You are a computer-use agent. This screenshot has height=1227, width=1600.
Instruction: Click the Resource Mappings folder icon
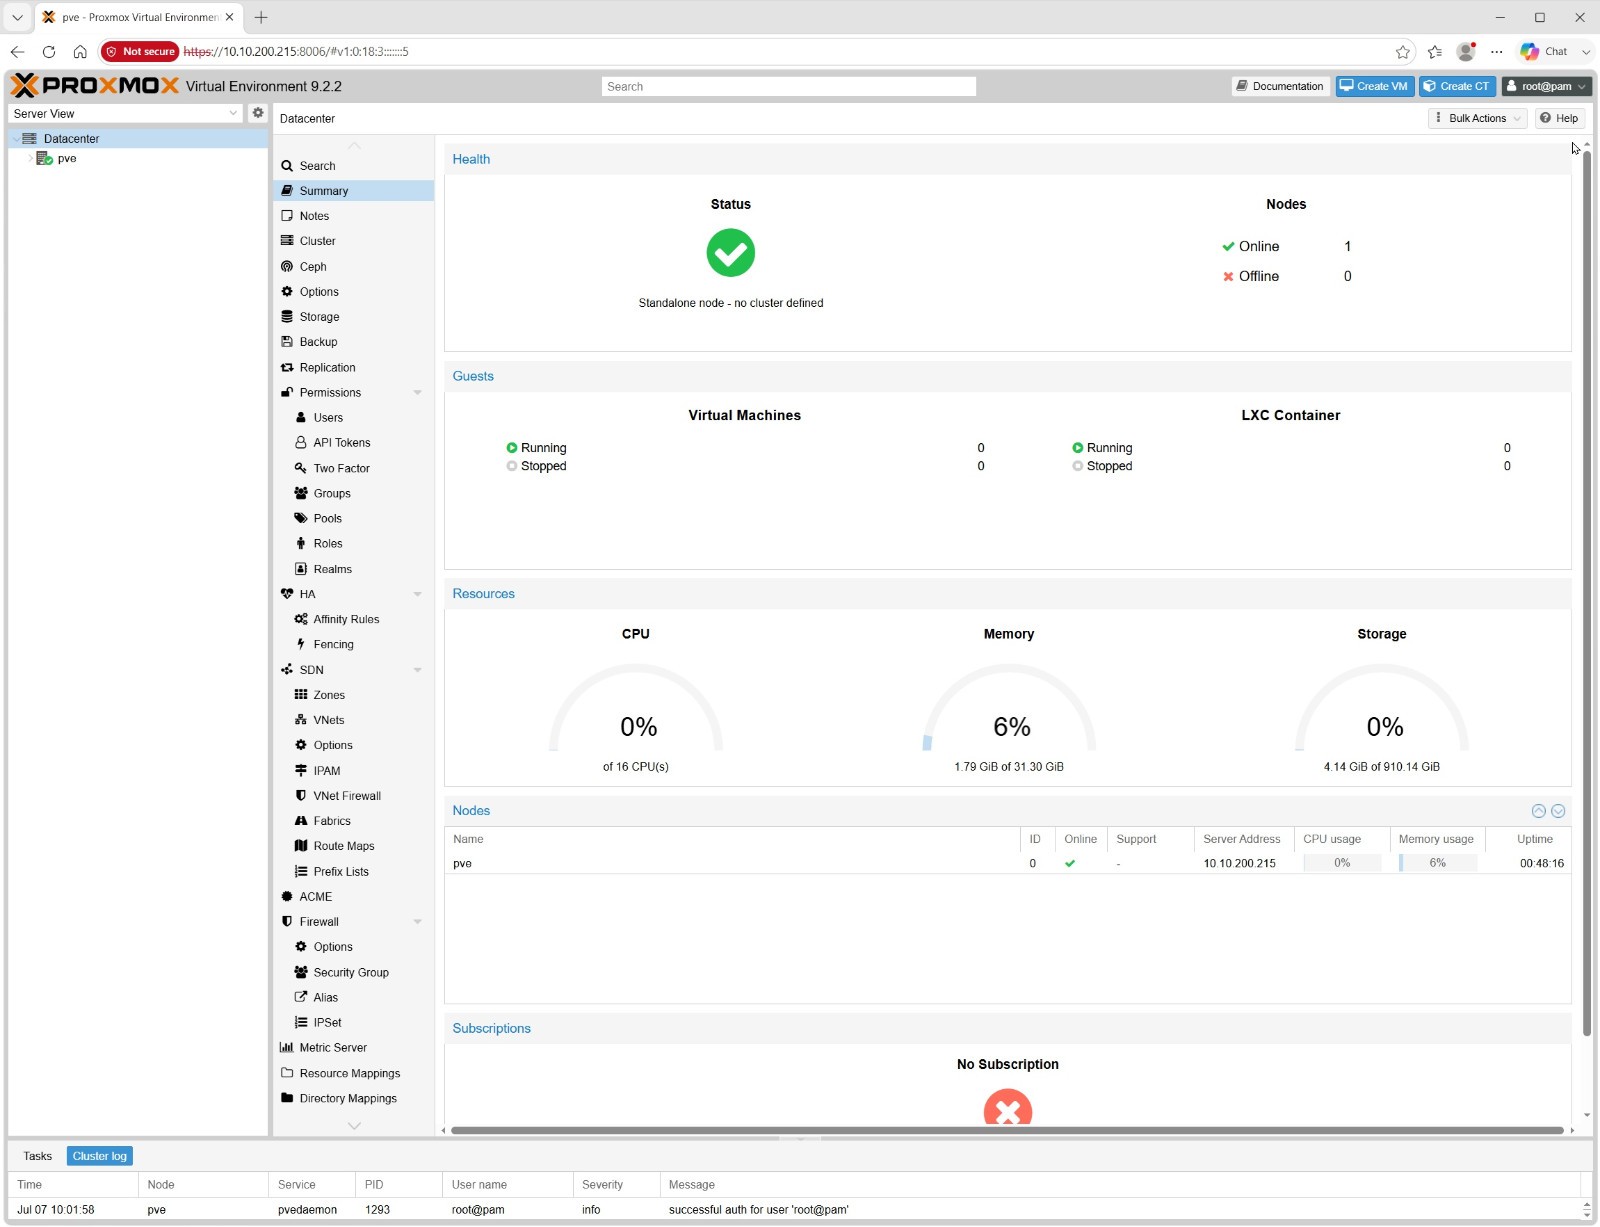coord(287,1073)
